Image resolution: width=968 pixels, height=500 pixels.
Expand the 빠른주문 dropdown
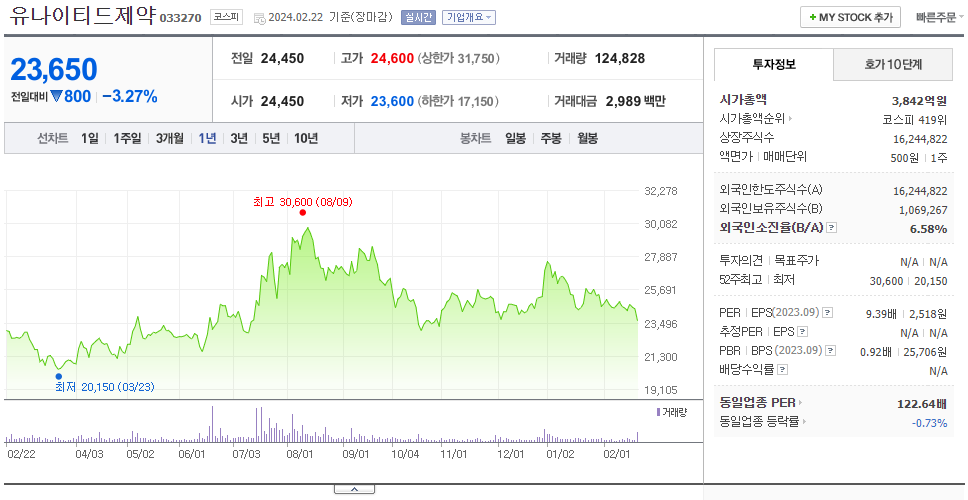tap(940, 17)
